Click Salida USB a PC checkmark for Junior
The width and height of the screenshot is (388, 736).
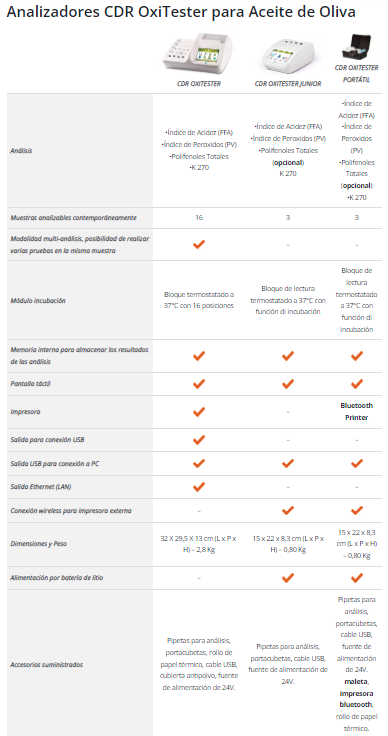[288, 463]
